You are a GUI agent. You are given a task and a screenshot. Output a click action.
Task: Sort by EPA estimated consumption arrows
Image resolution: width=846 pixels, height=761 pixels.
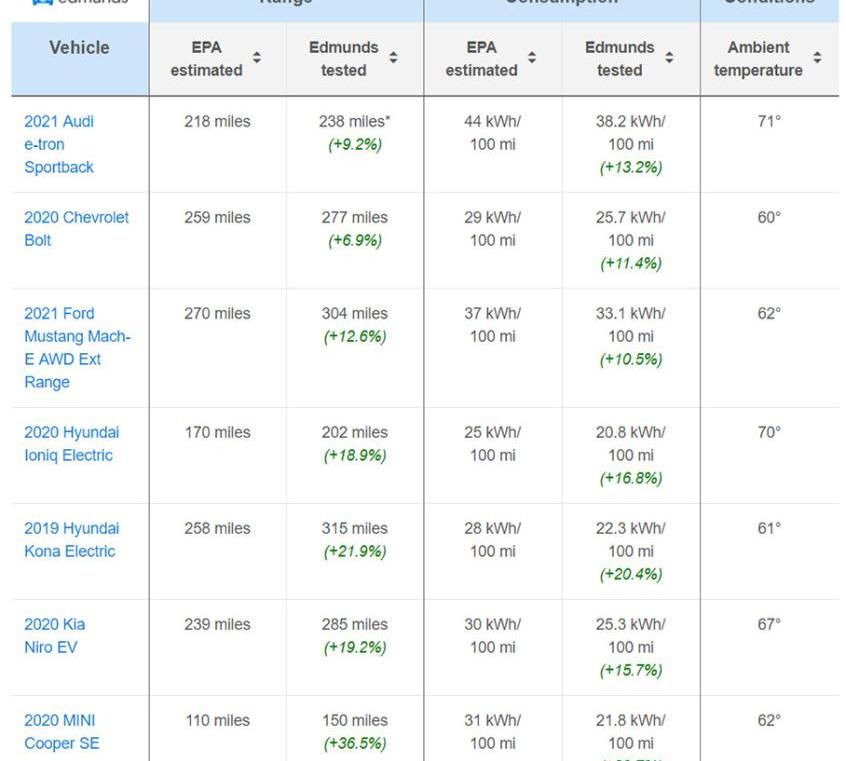pos(532,57)
